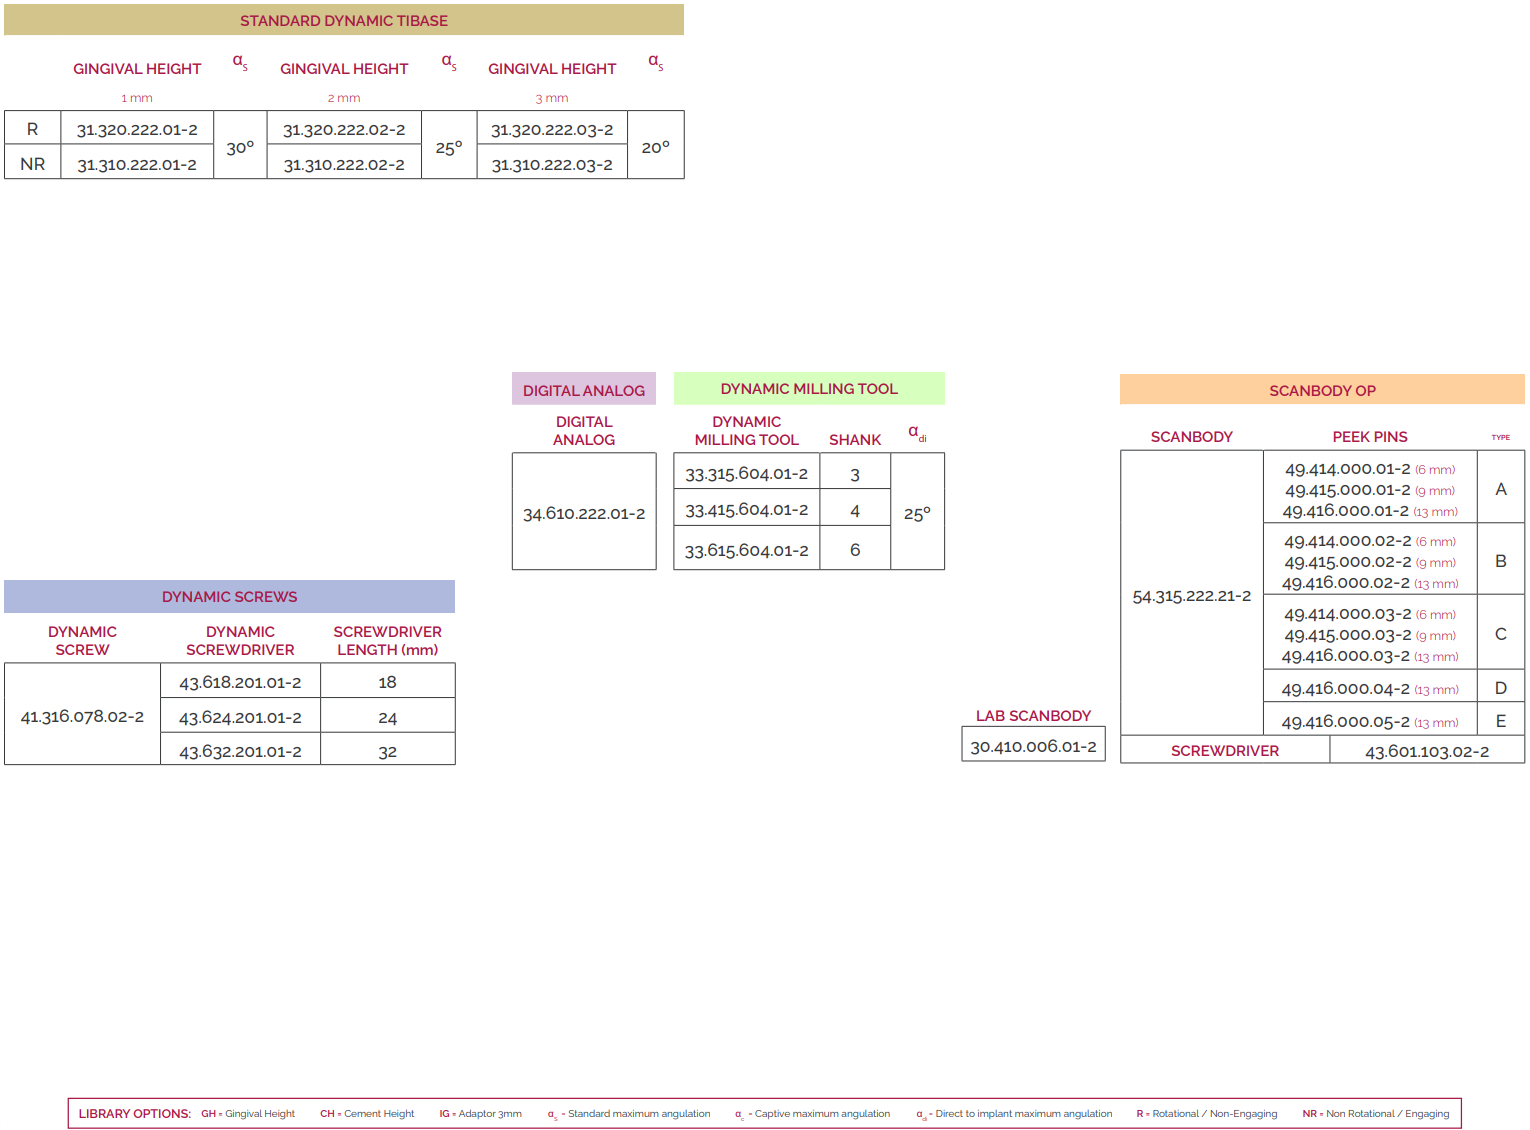The width and height of the screenshot is (1530, 1130).
Task: Select dynamic screwdriver code 43.624.201.01-2
Action: (x=240, y=717)
